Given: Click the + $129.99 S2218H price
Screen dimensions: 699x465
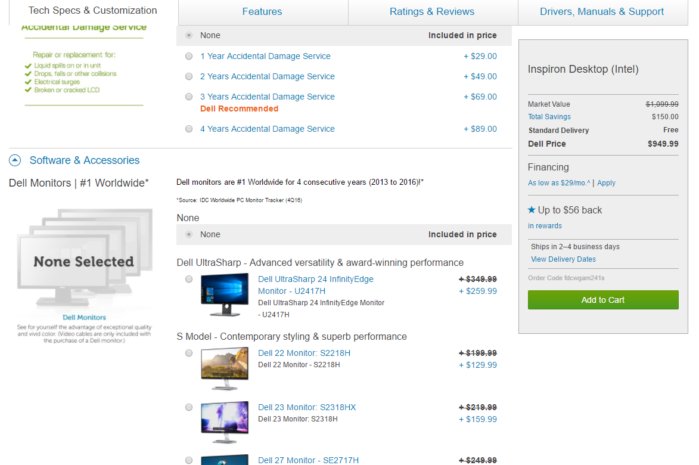Looking at the screenshot, I should tap(478, 365).
